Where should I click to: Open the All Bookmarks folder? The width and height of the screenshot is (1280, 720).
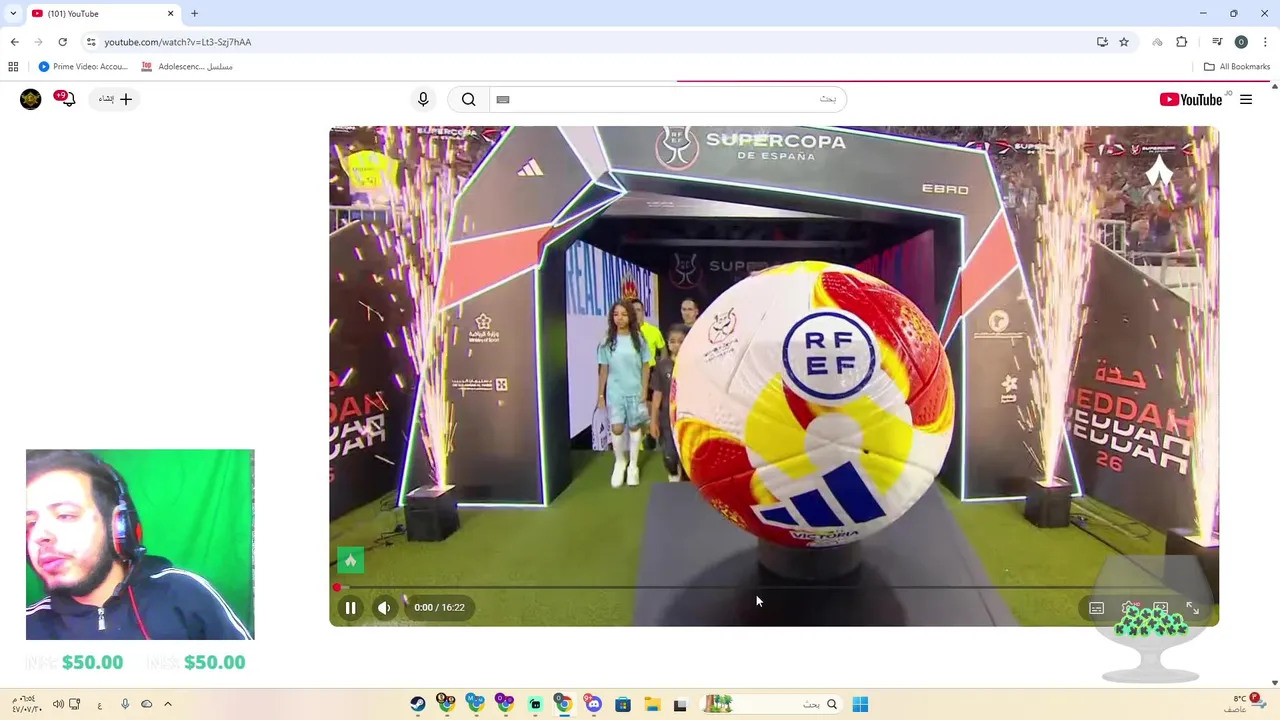[x=1237, y=67]
